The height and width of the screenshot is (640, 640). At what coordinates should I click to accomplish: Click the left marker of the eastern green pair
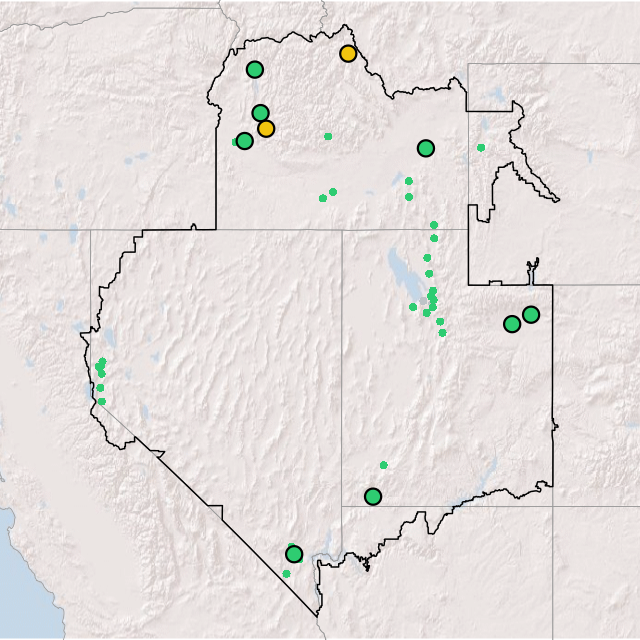[512, 323]
